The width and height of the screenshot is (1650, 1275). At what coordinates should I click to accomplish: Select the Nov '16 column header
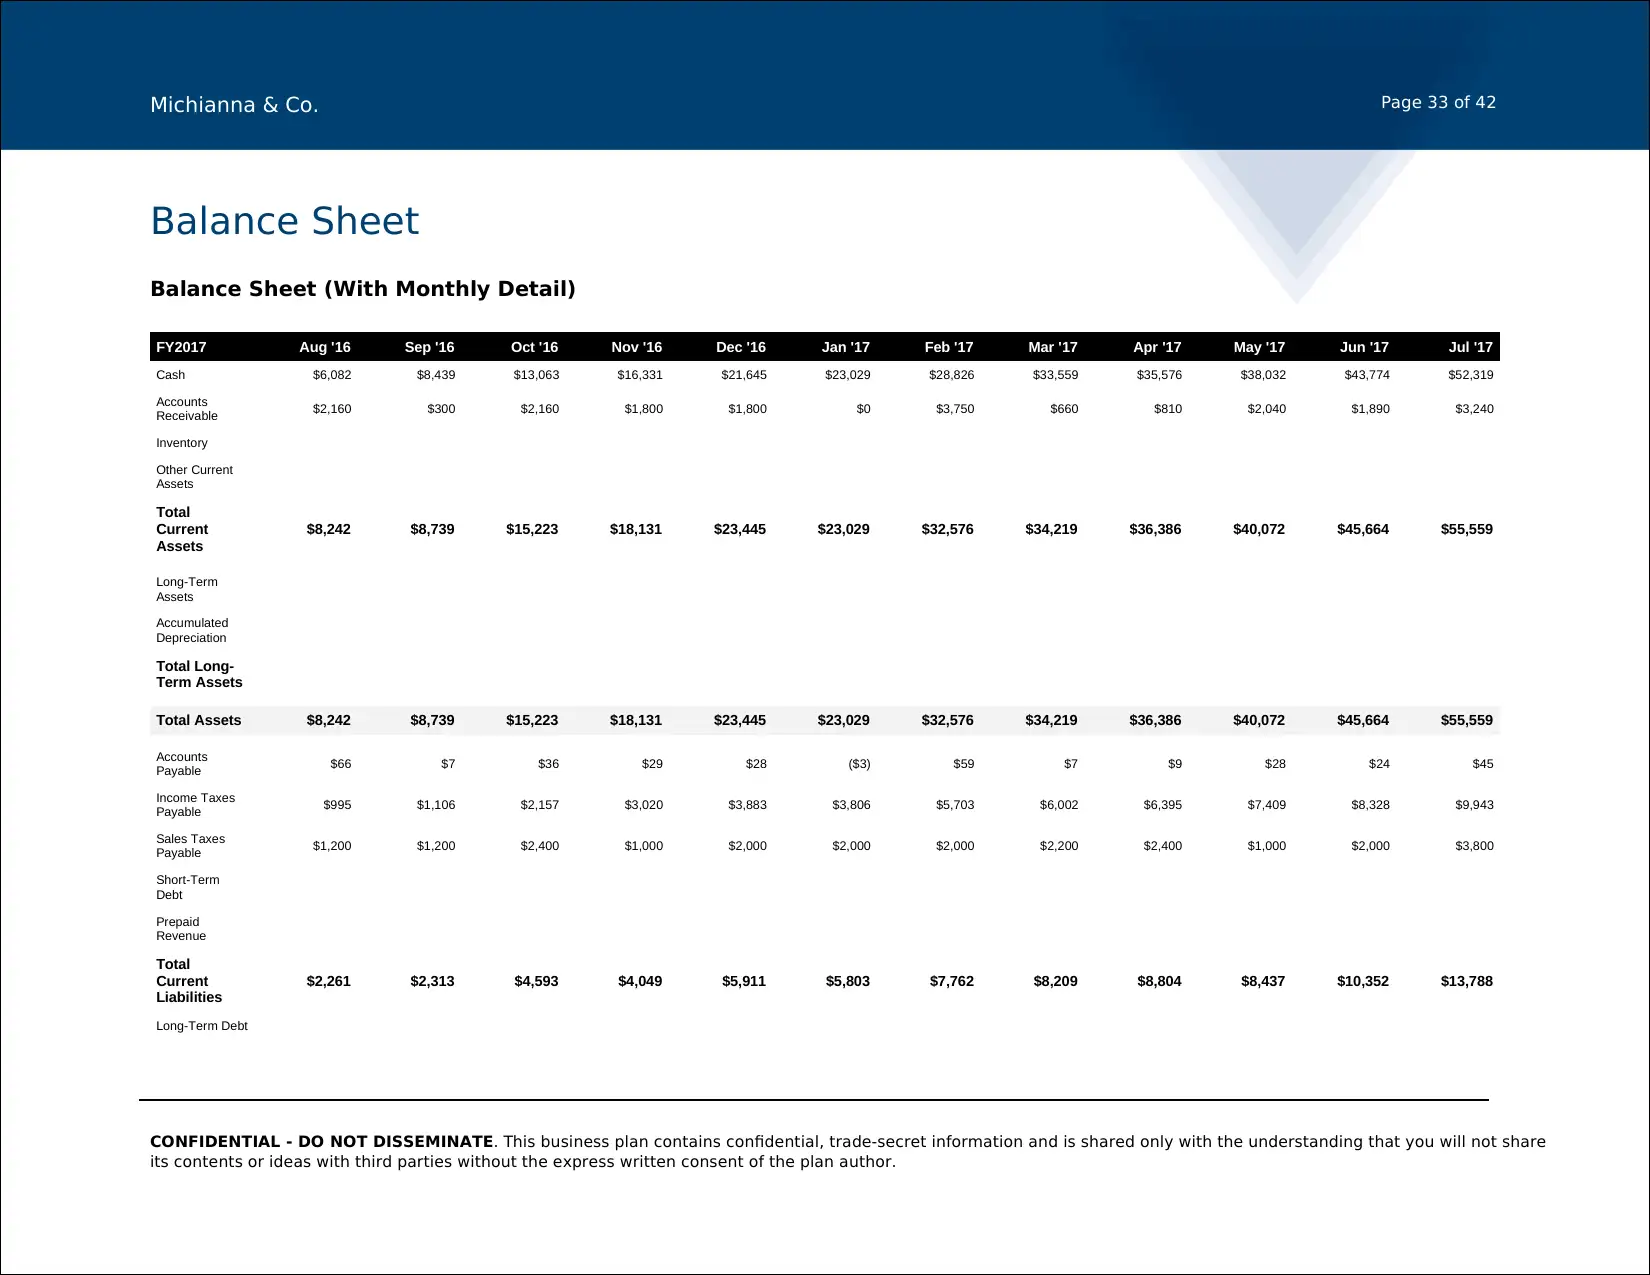point(637,347)
